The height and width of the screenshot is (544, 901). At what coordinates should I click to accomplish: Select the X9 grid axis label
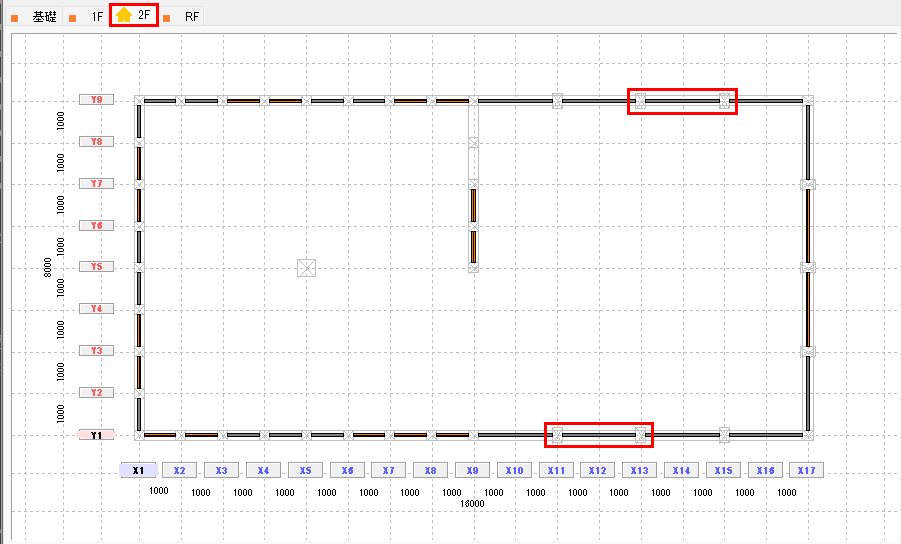tap(473, 470)
